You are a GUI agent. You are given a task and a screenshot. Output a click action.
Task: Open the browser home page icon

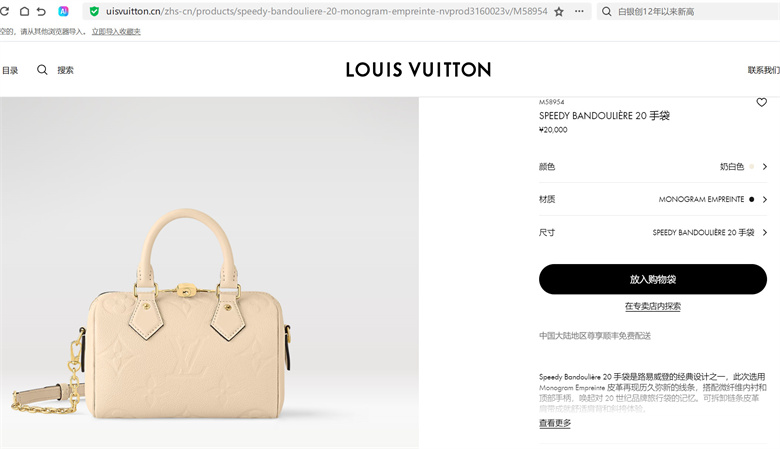(x=24, y=11)
